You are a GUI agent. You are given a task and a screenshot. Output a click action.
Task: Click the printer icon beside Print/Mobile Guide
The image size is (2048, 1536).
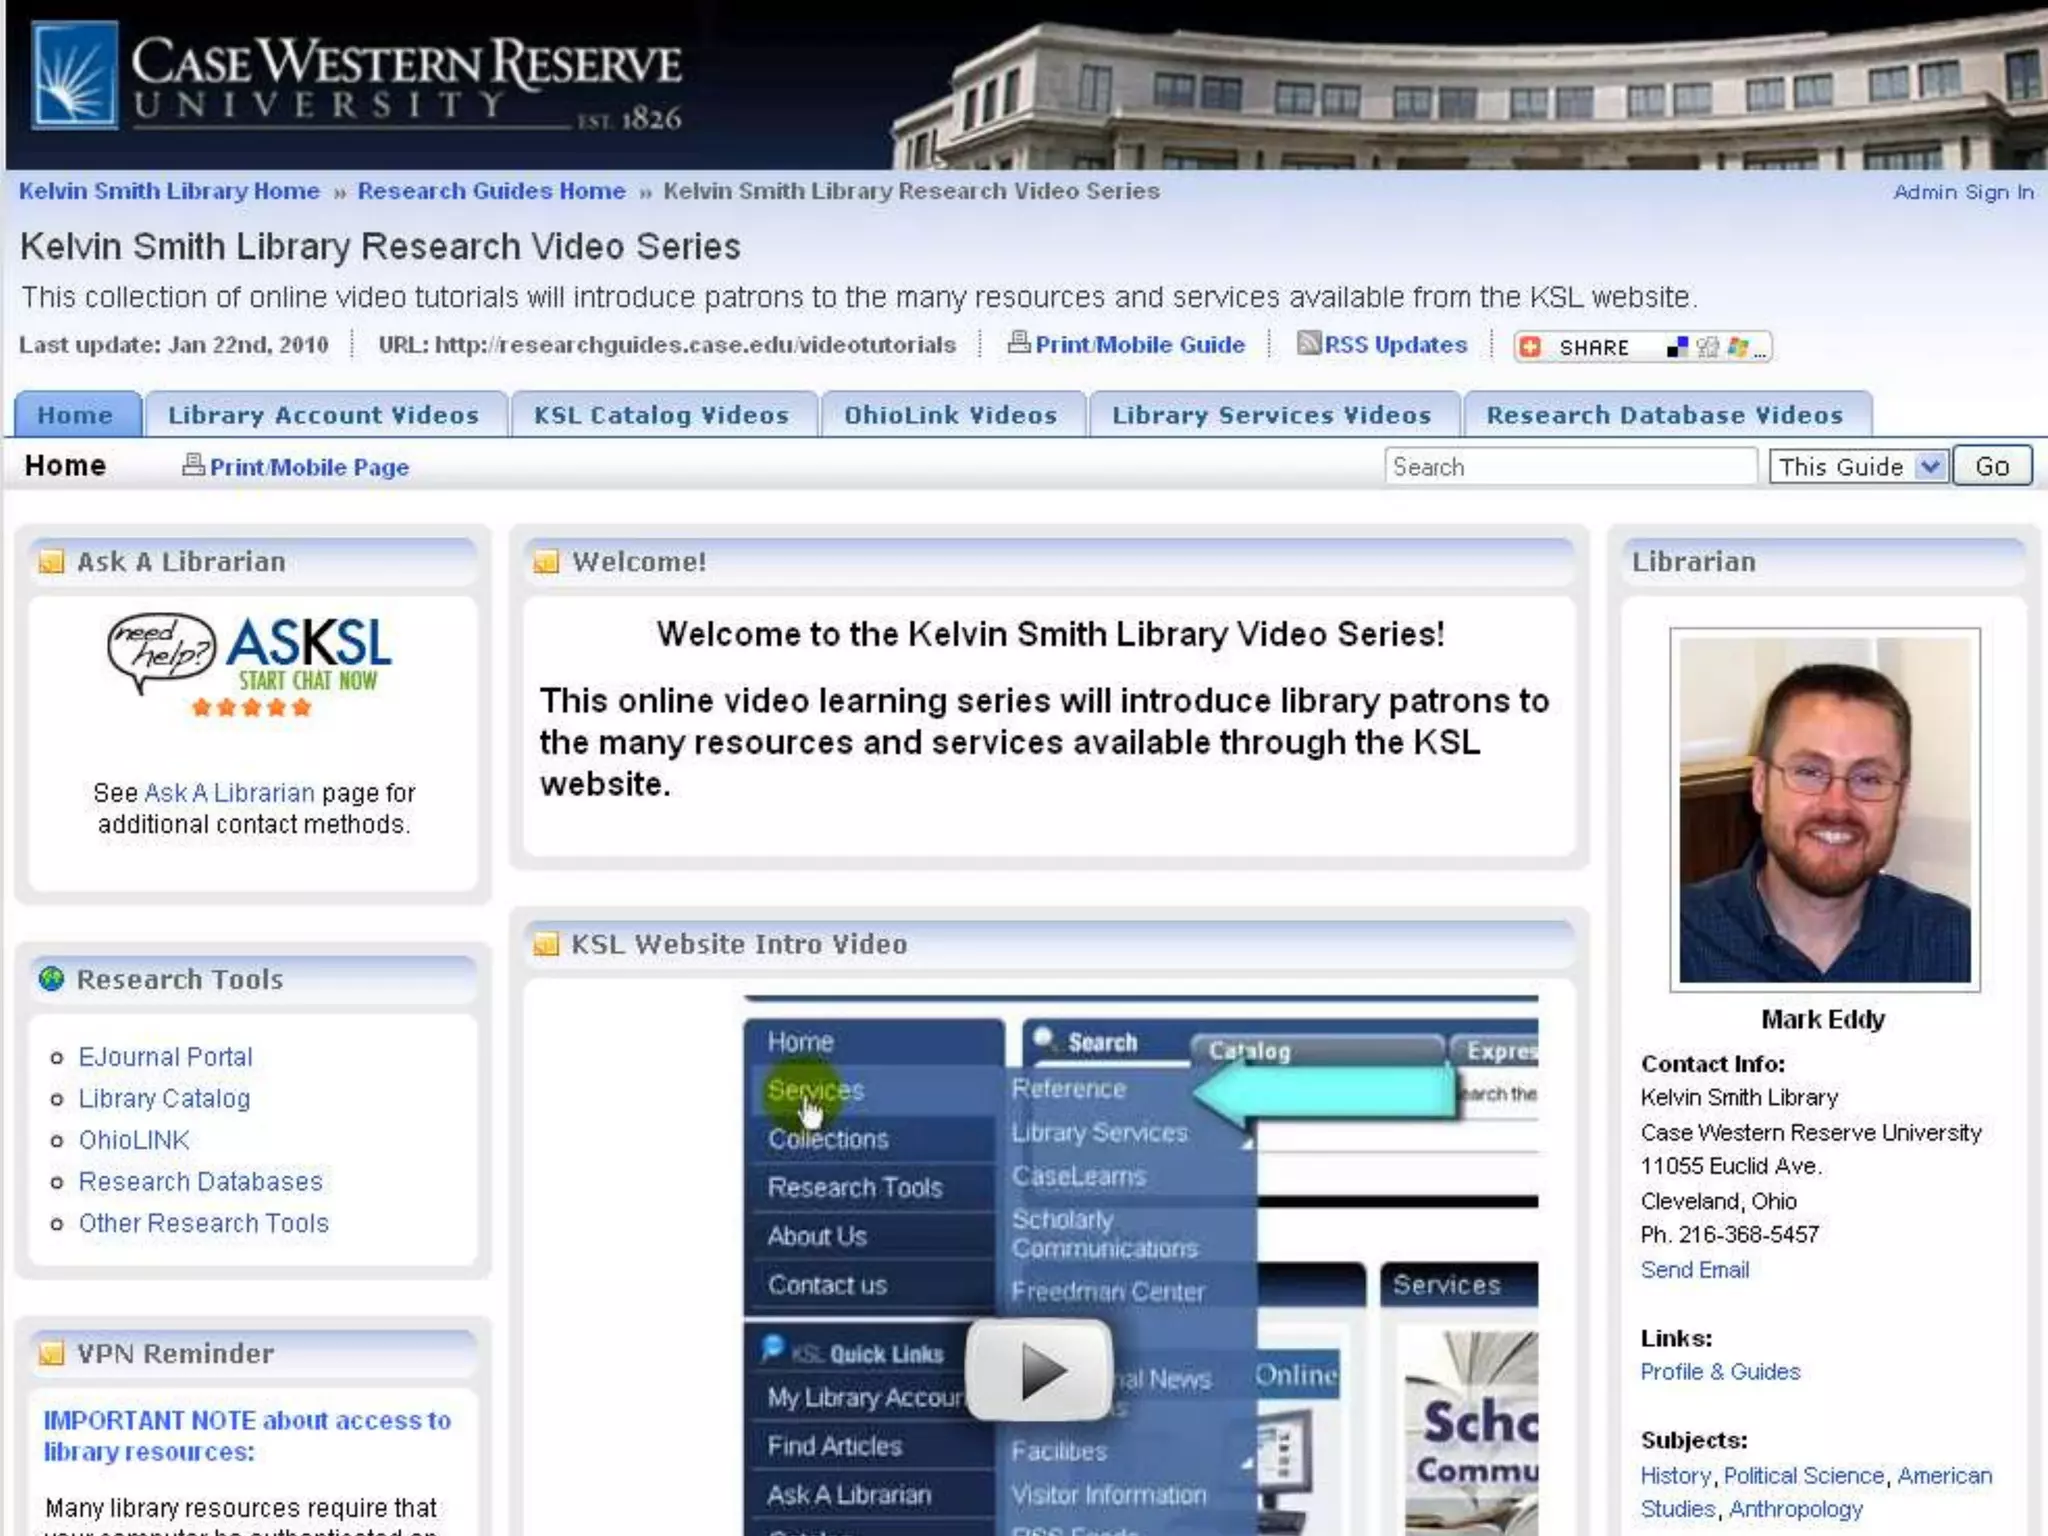[x=1018, y=343]
